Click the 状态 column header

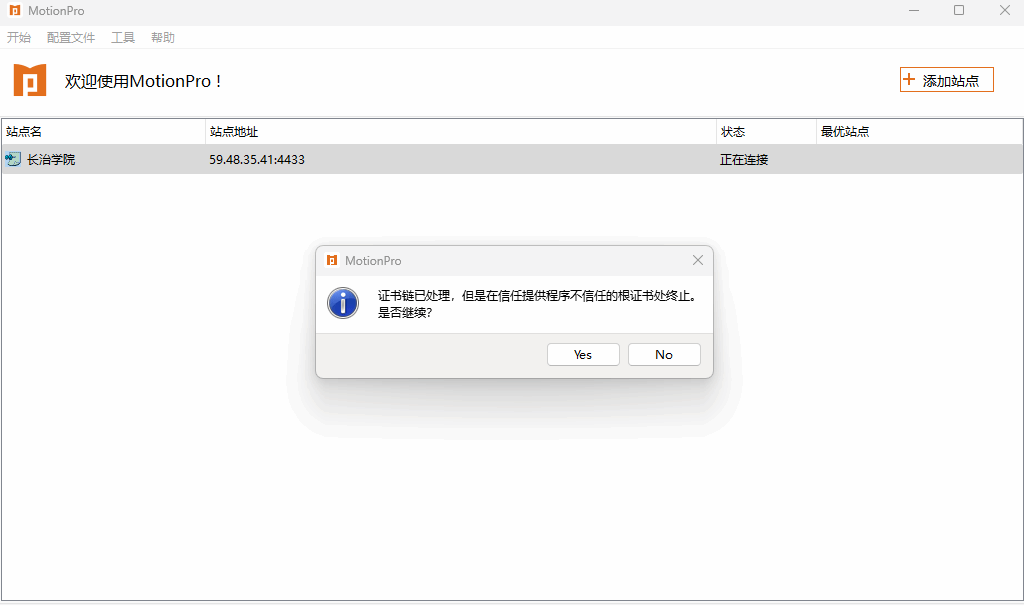click(733, 132)
